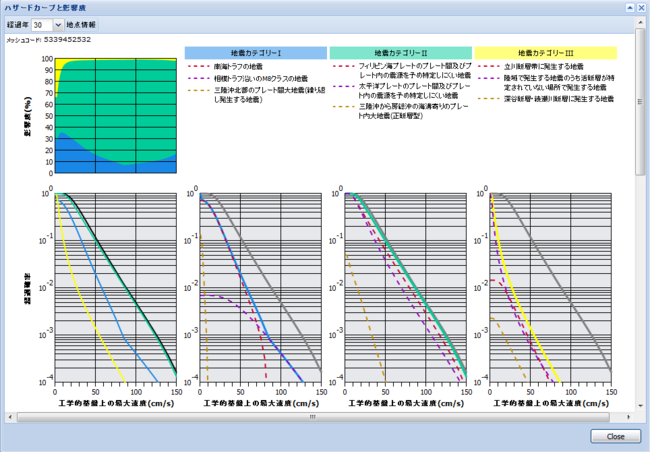Click the total hazard curve chart below 影響度
Viewport: 650px width, 452px height.
[116, 287]
